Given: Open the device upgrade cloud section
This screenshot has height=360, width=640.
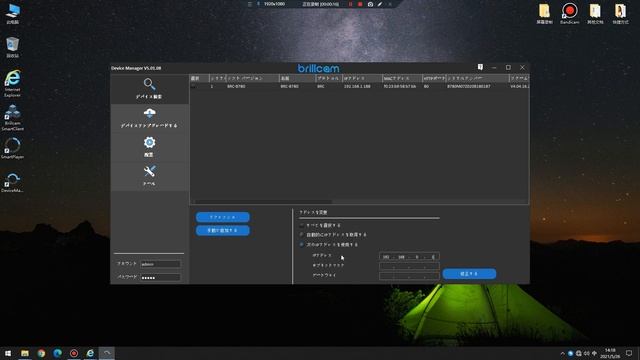Looking at the screenshot, I should [149, 118].
